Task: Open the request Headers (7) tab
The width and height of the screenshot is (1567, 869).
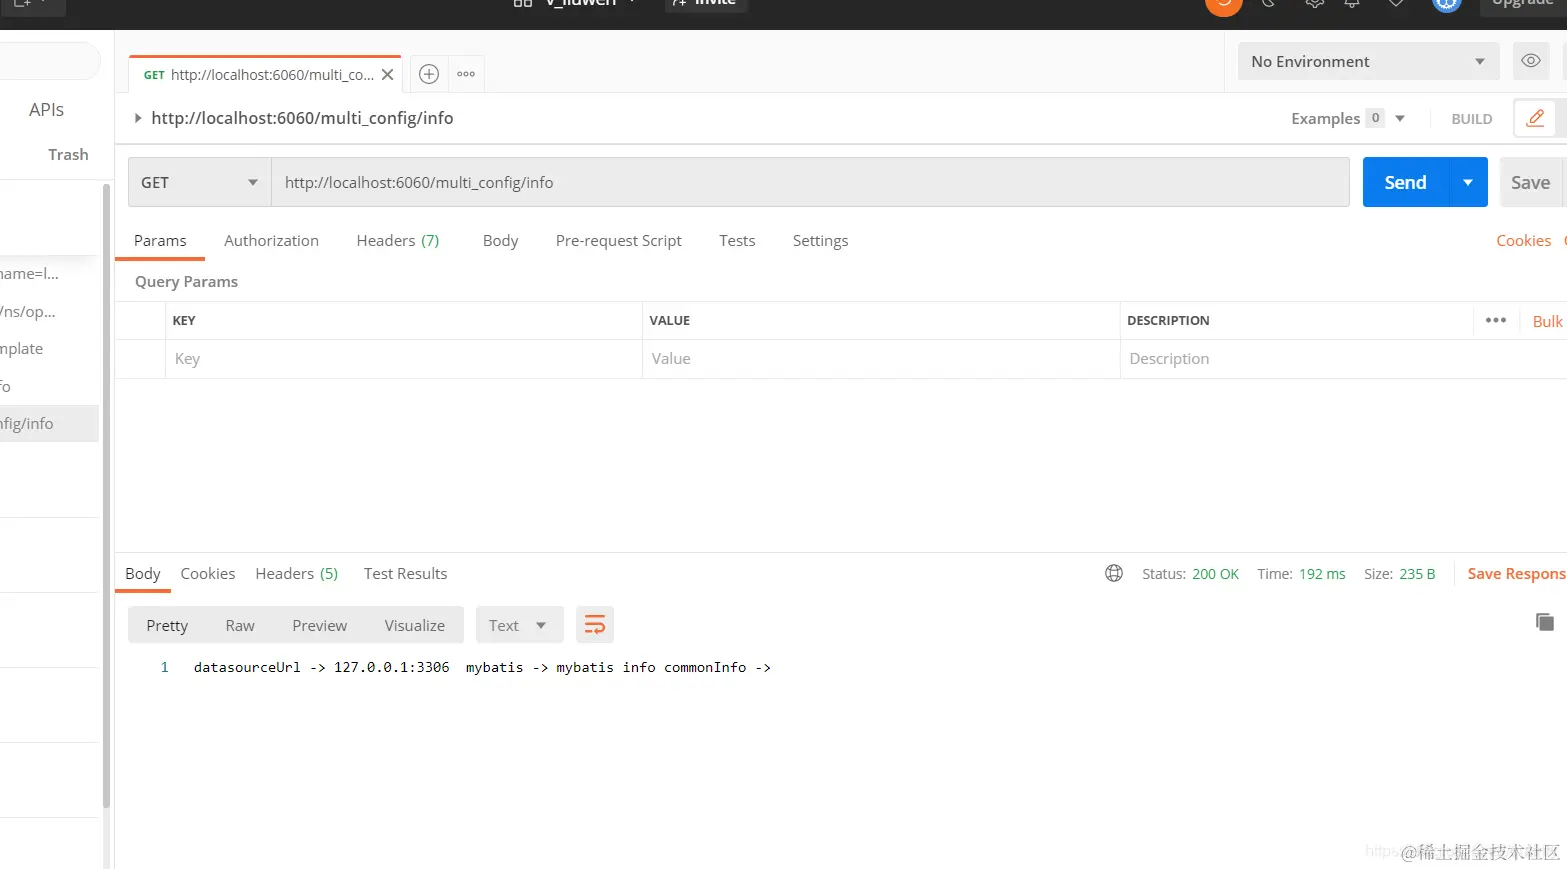Action: tap(398, 241)
